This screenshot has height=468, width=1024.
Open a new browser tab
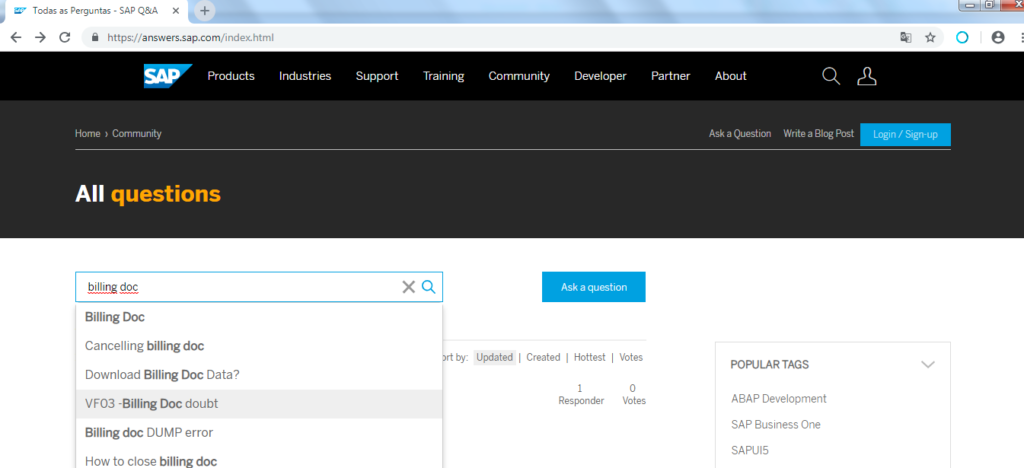(204, 10)
